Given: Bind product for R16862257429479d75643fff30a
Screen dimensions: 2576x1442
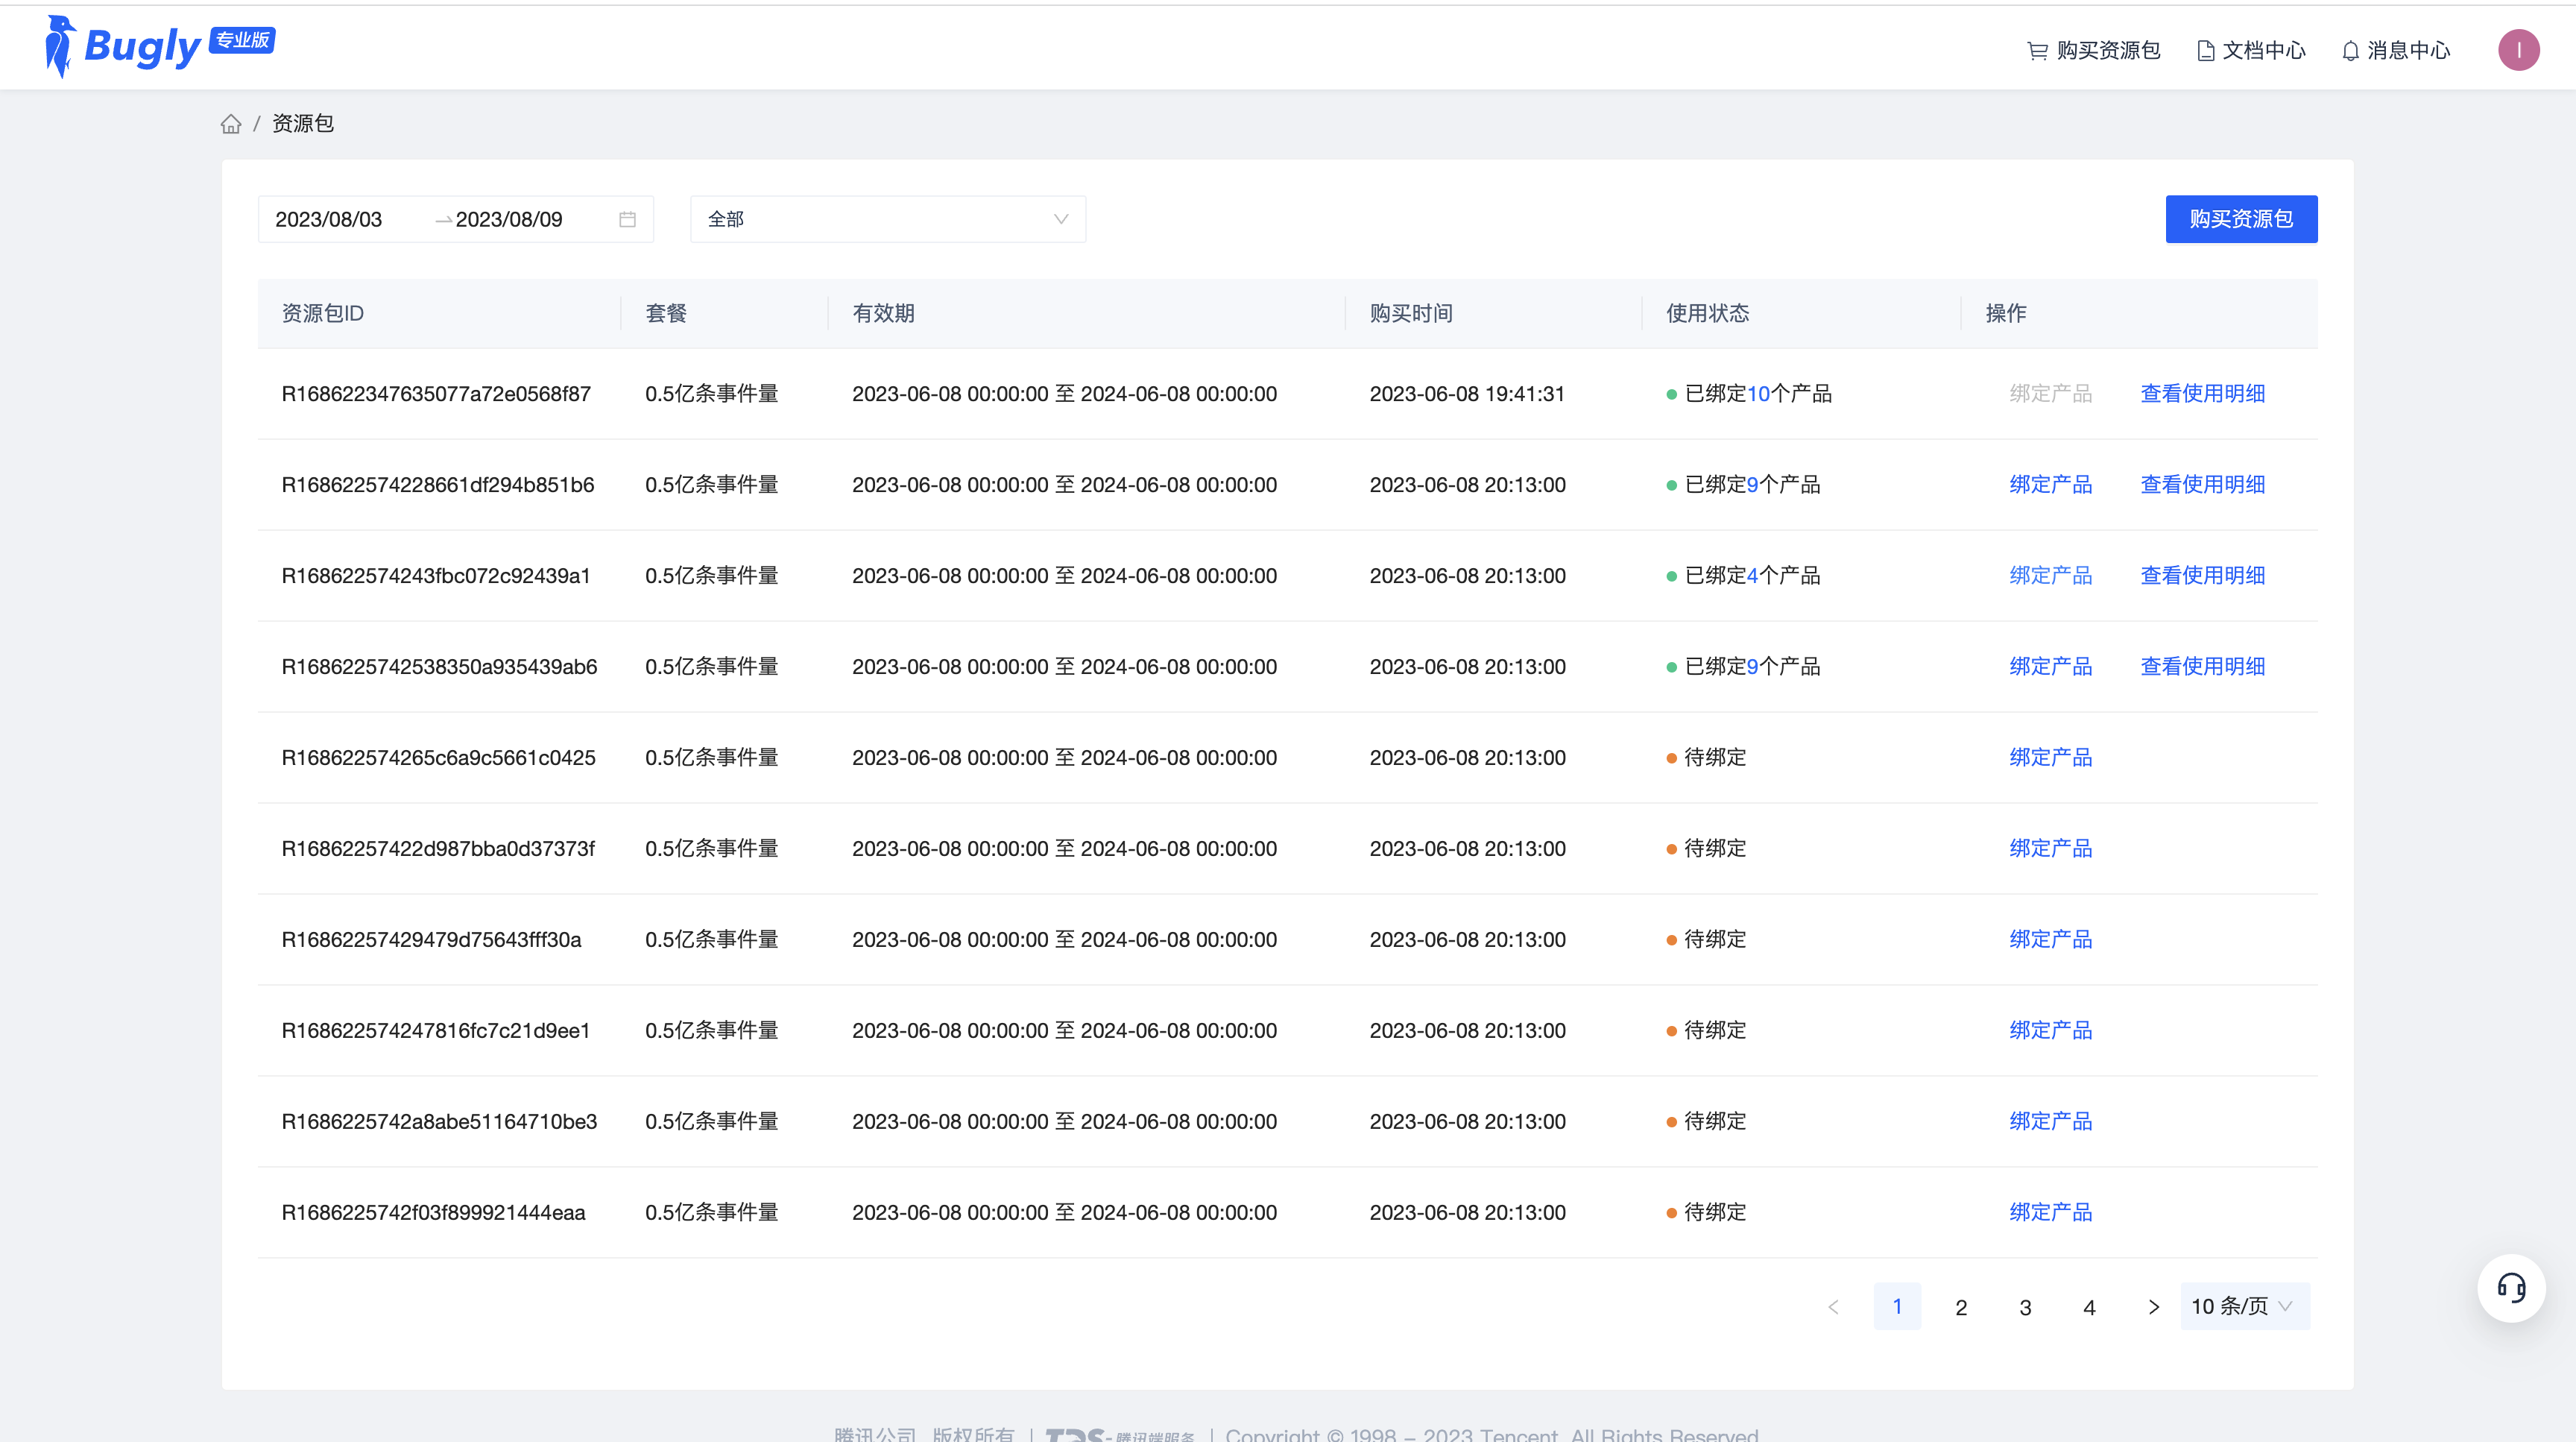Looking at the screenshot, I should tap(2050, 940).
